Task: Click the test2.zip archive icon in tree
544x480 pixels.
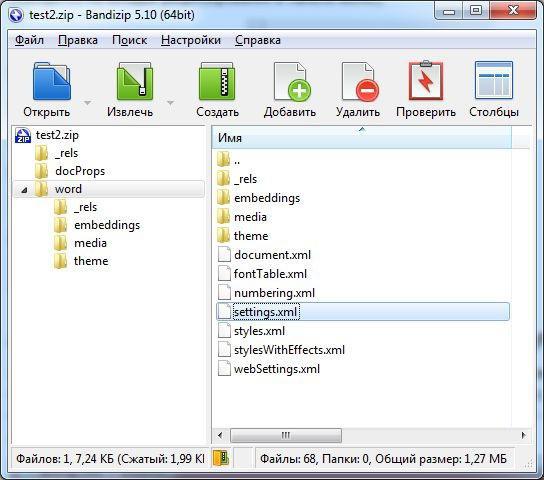Action: [23, 135]
